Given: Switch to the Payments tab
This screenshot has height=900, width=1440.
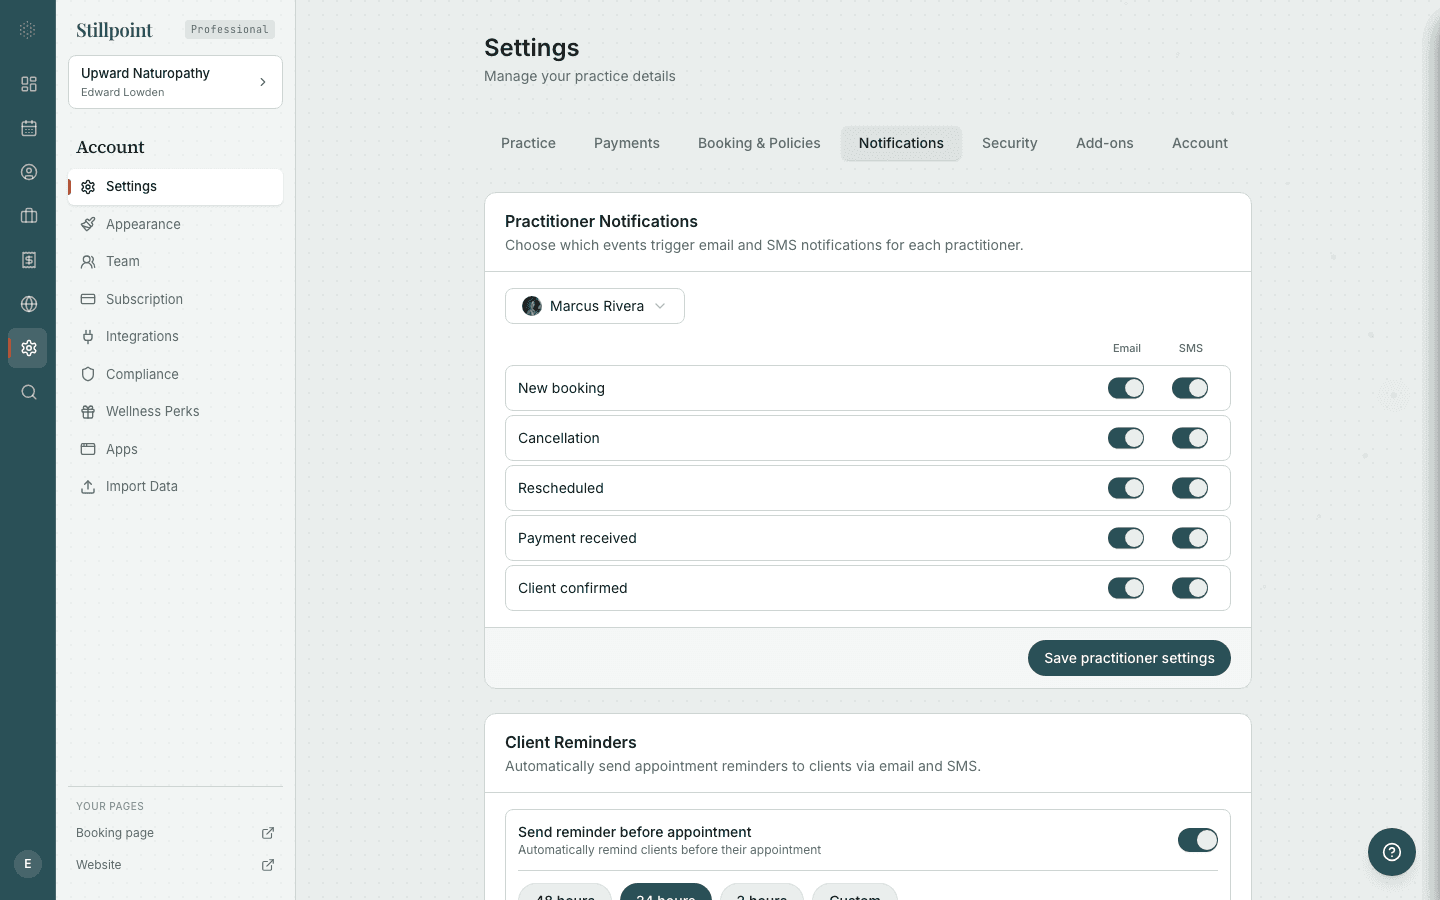Looking at the screenshot, I should pos(627,143).
